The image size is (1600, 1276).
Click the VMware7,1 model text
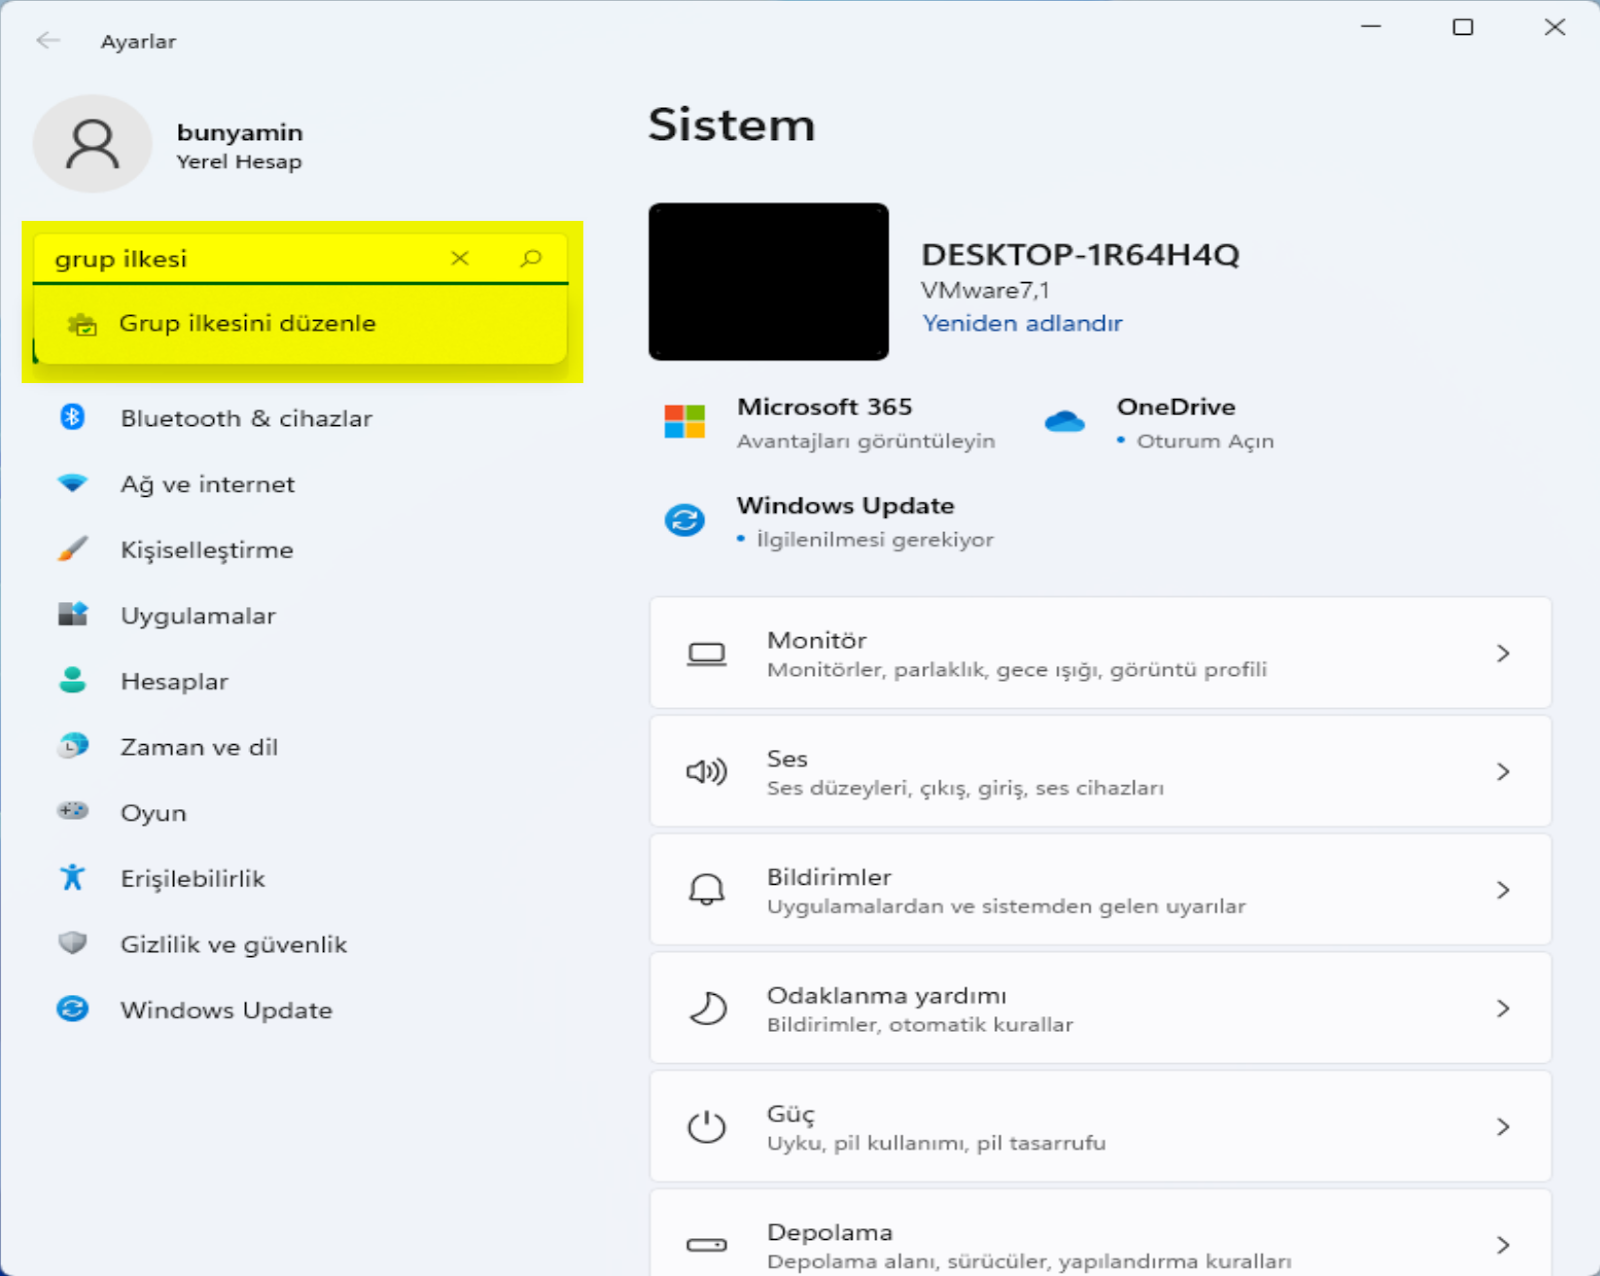point(985,290)
